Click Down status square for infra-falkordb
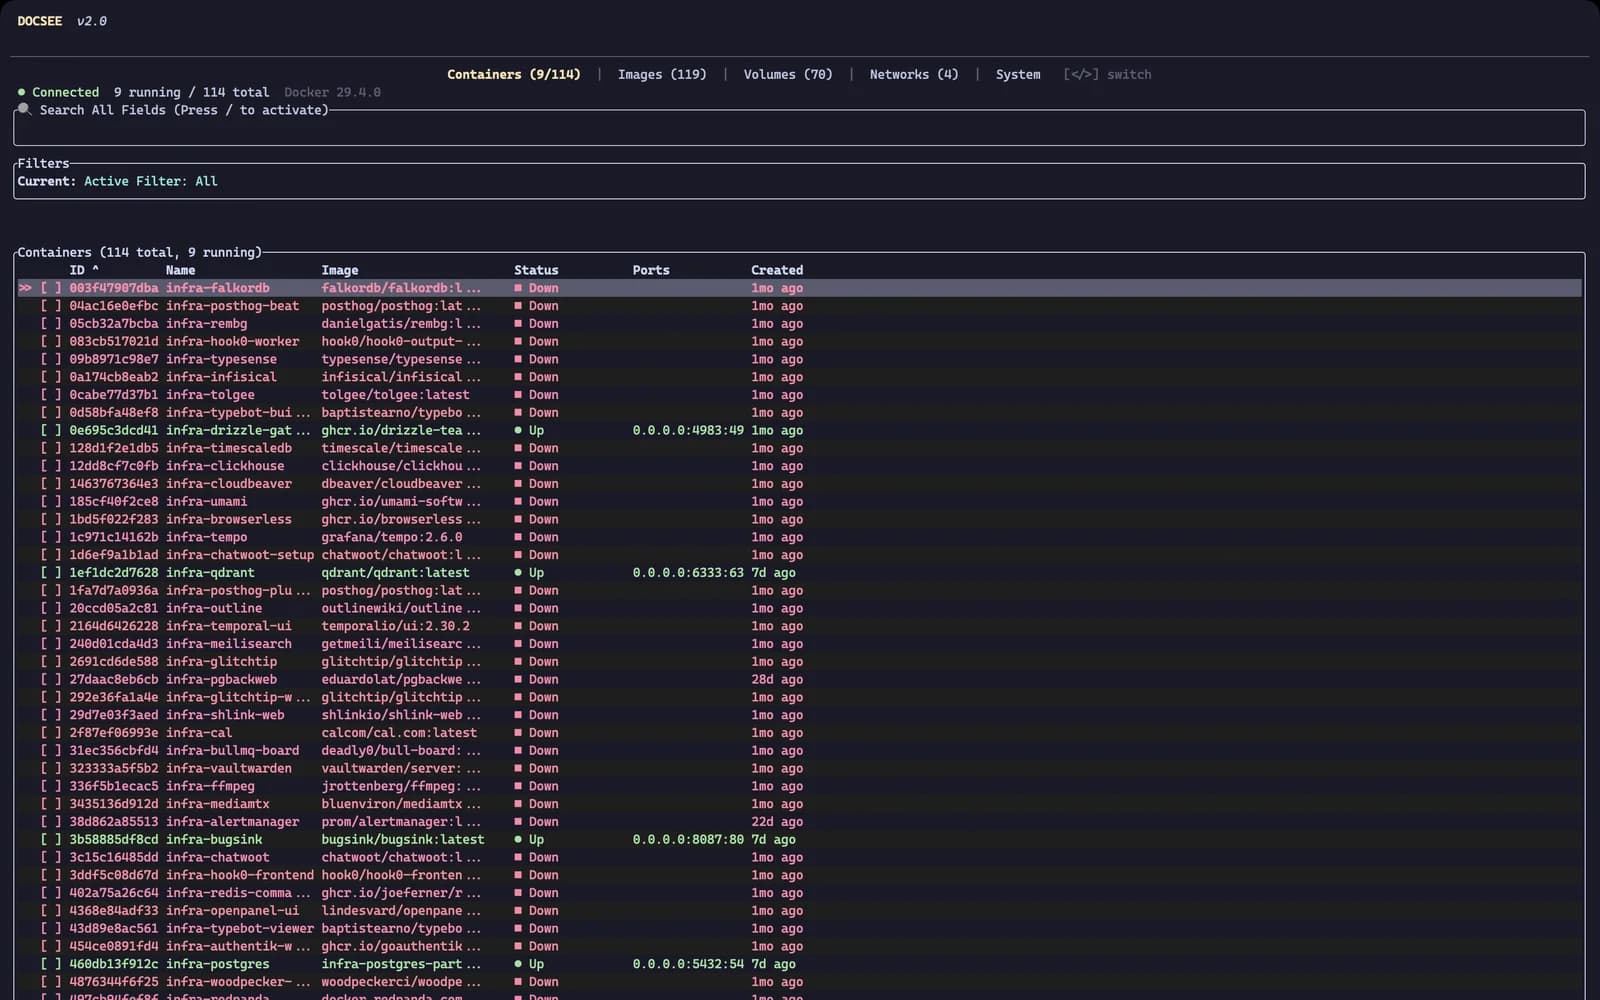Image resolution: width=1600 pixels, height=1000 pixels. [518, 288]
